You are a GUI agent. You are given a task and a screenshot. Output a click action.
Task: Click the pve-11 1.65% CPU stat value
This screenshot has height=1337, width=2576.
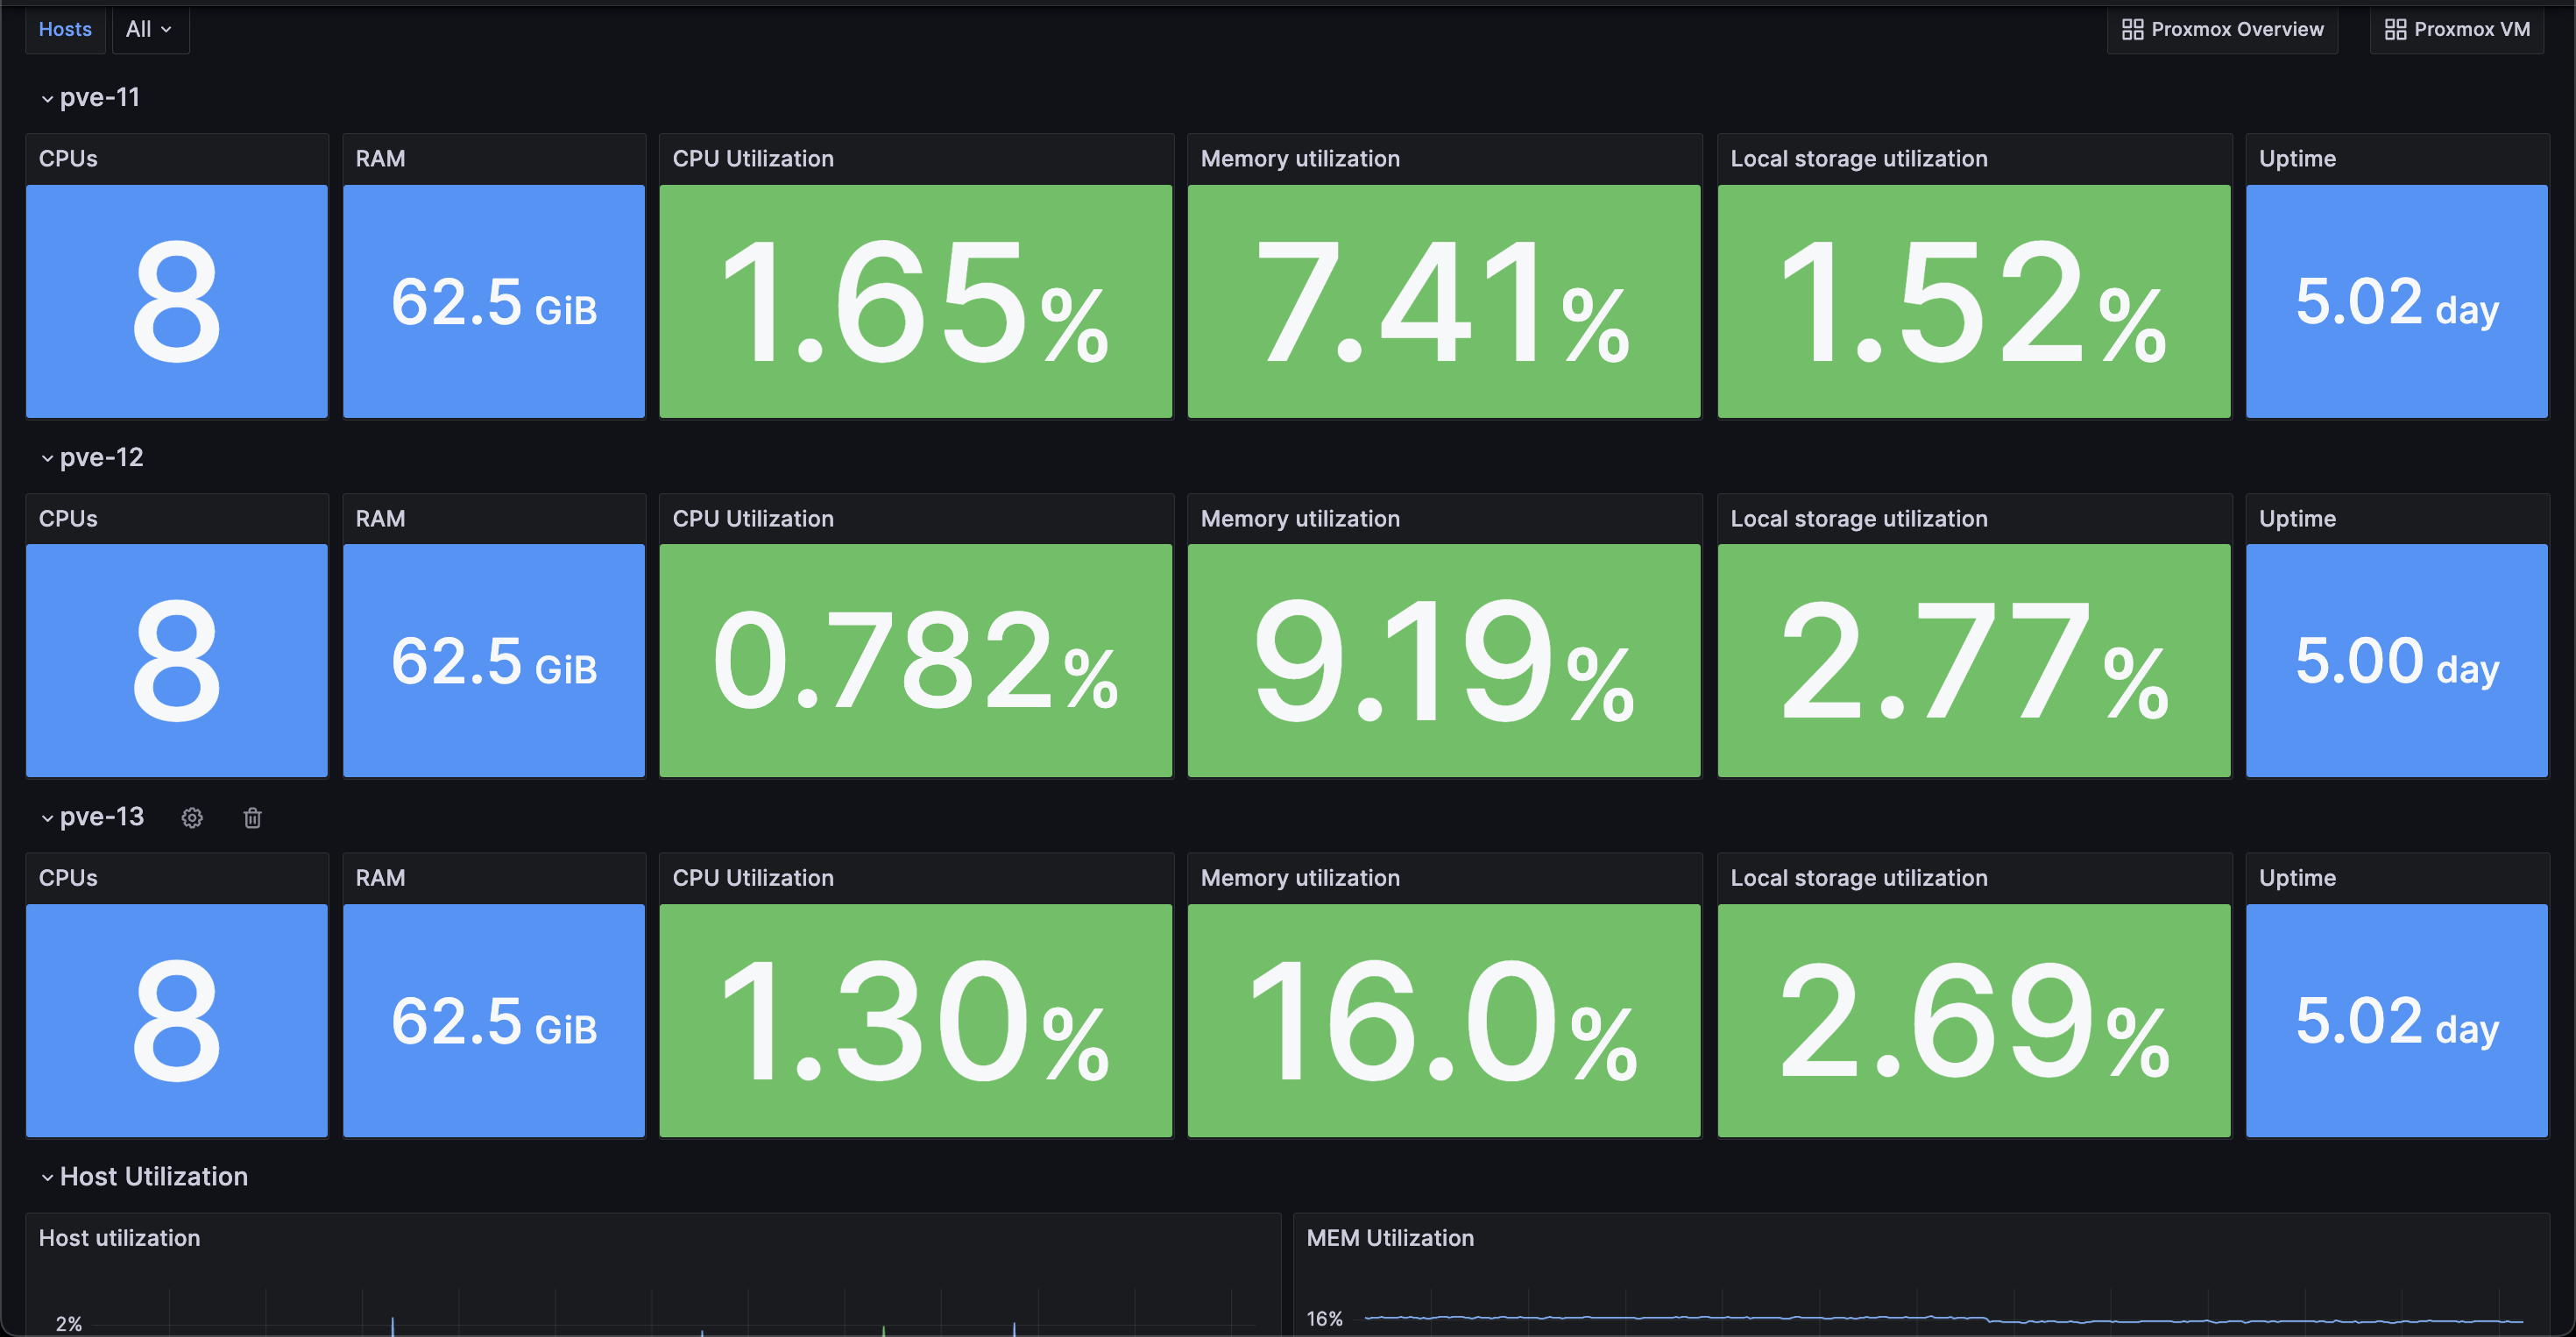tap(914, 303)
